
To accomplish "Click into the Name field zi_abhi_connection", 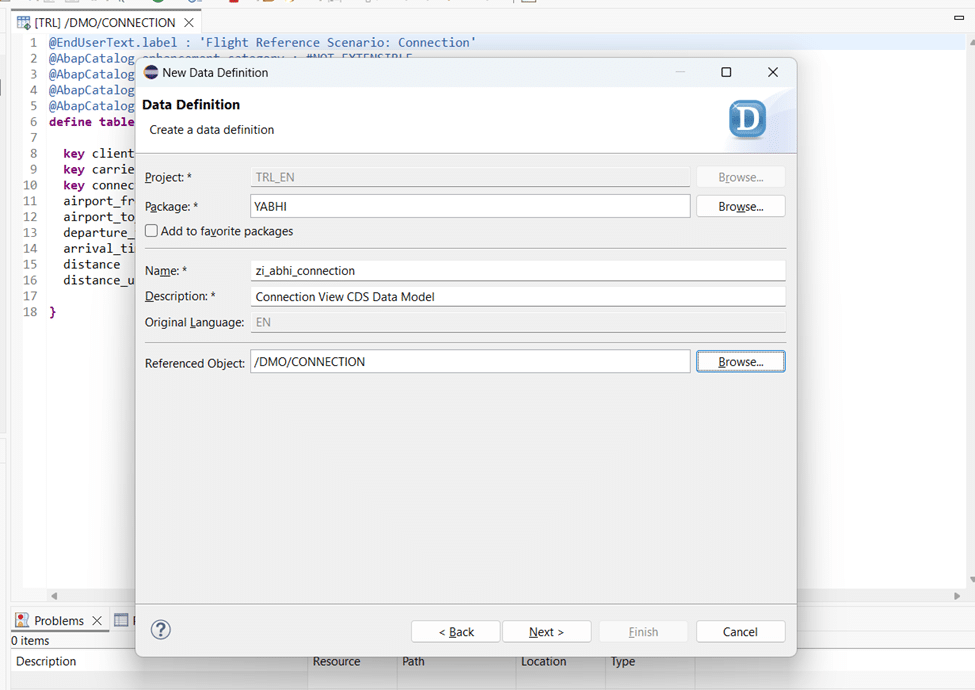I will [x=517, y=270].
